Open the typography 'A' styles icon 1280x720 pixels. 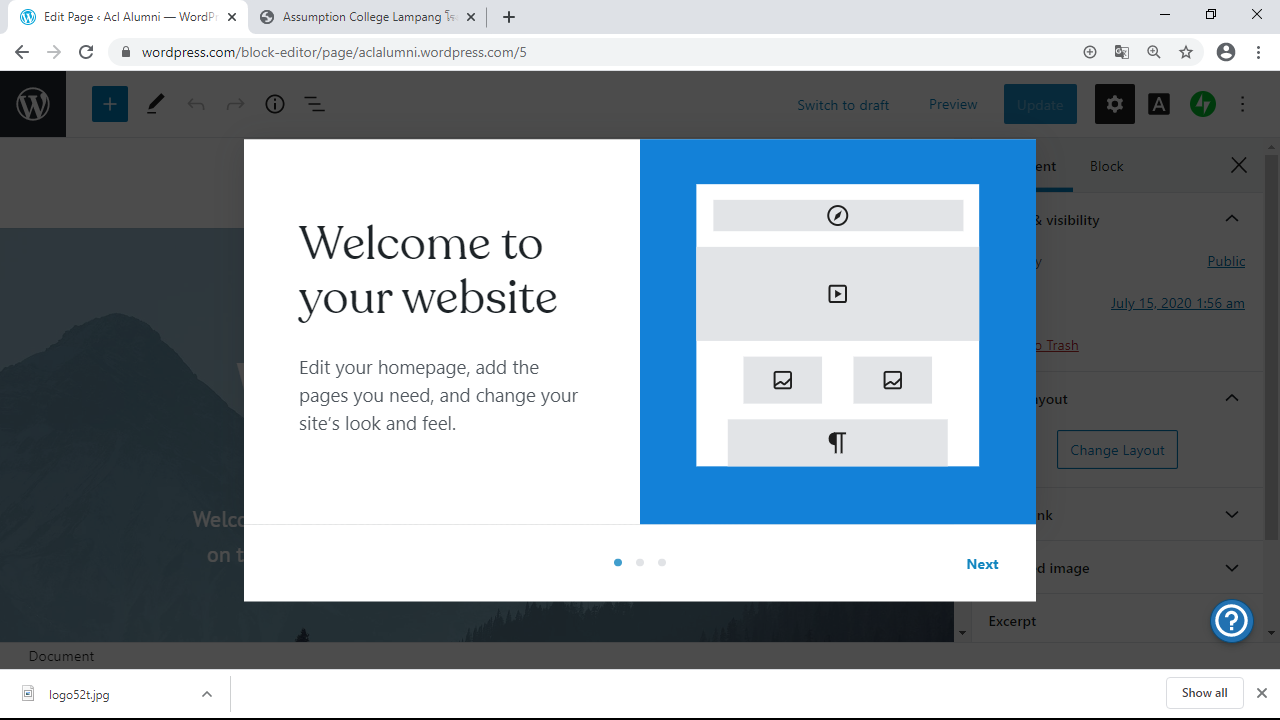[x=1159, y=104]
